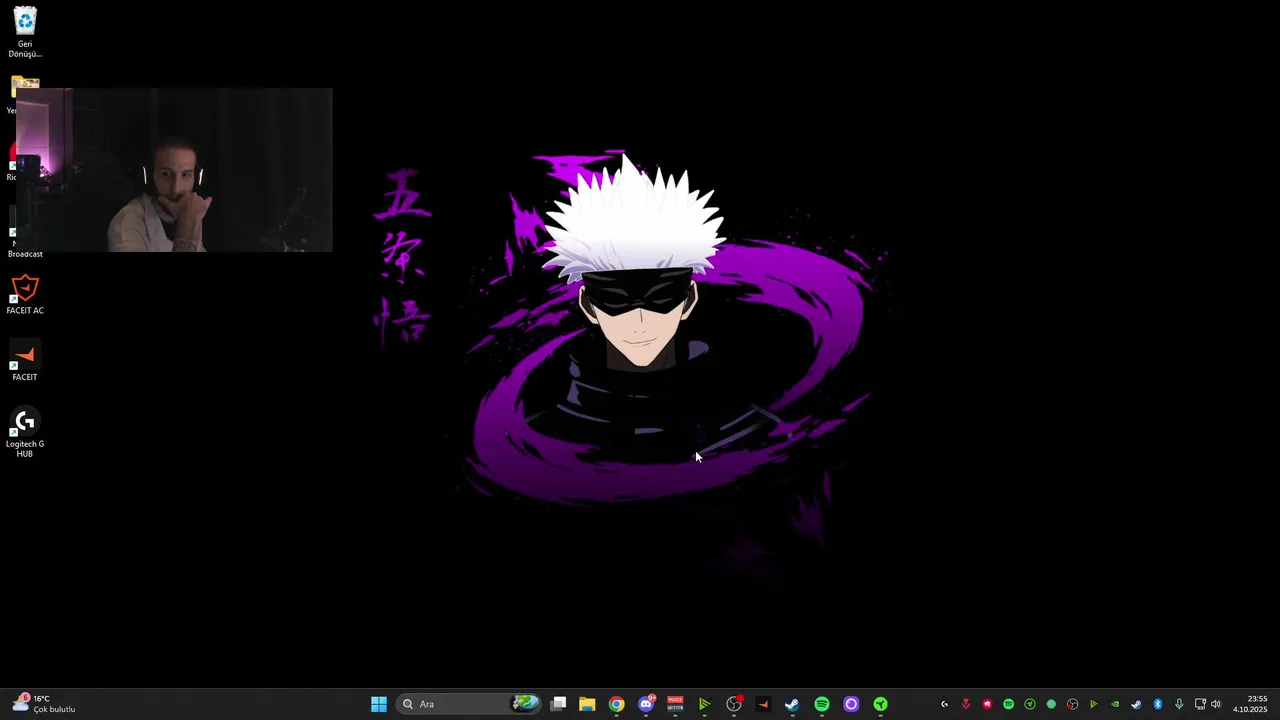The height and width of the screenshot is (720, 1280).
Task: Click the OBS tray icon
Action: pyautogui.click(x=1073, y=704)
